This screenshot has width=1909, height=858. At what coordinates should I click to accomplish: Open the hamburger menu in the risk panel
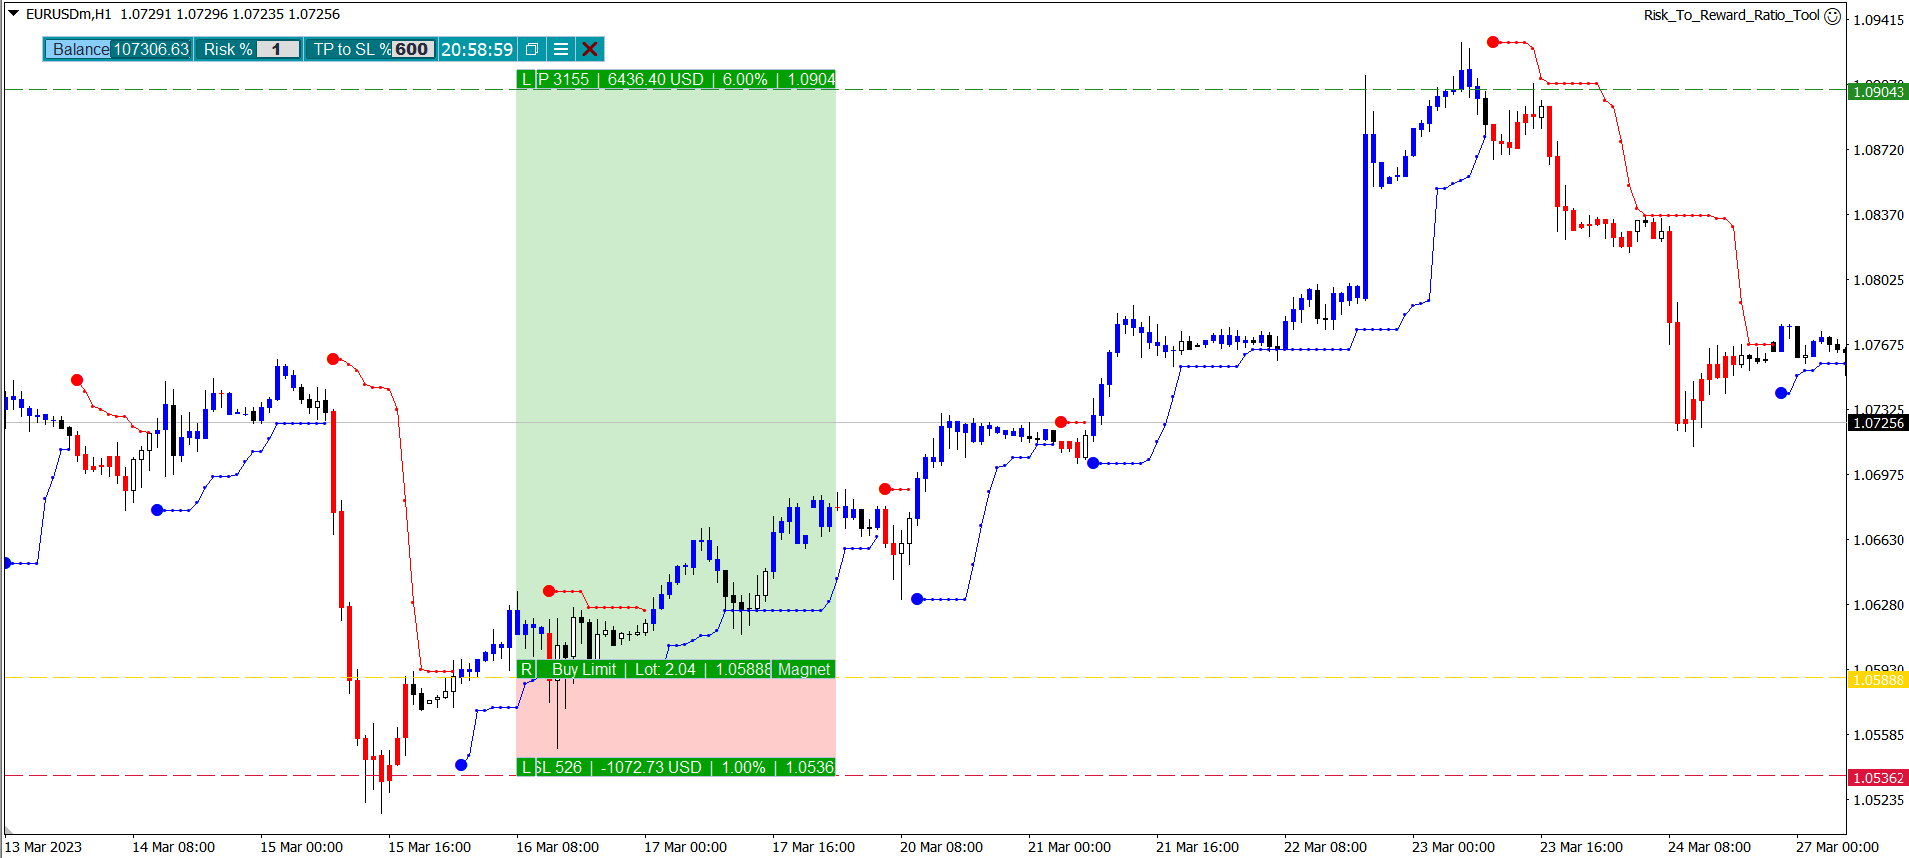[561, 49]
